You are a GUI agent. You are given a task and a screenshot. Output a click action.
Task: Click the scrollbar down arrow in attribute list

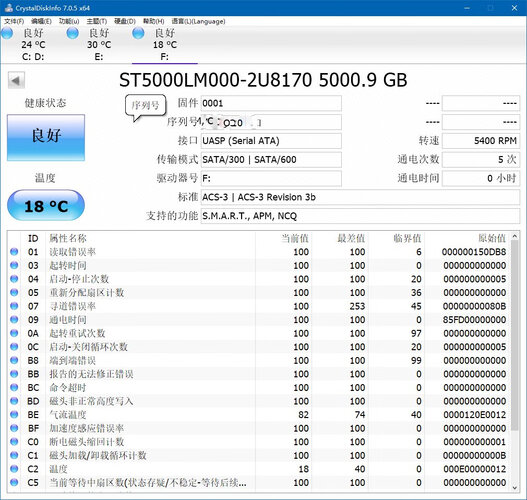pos(515,487)
